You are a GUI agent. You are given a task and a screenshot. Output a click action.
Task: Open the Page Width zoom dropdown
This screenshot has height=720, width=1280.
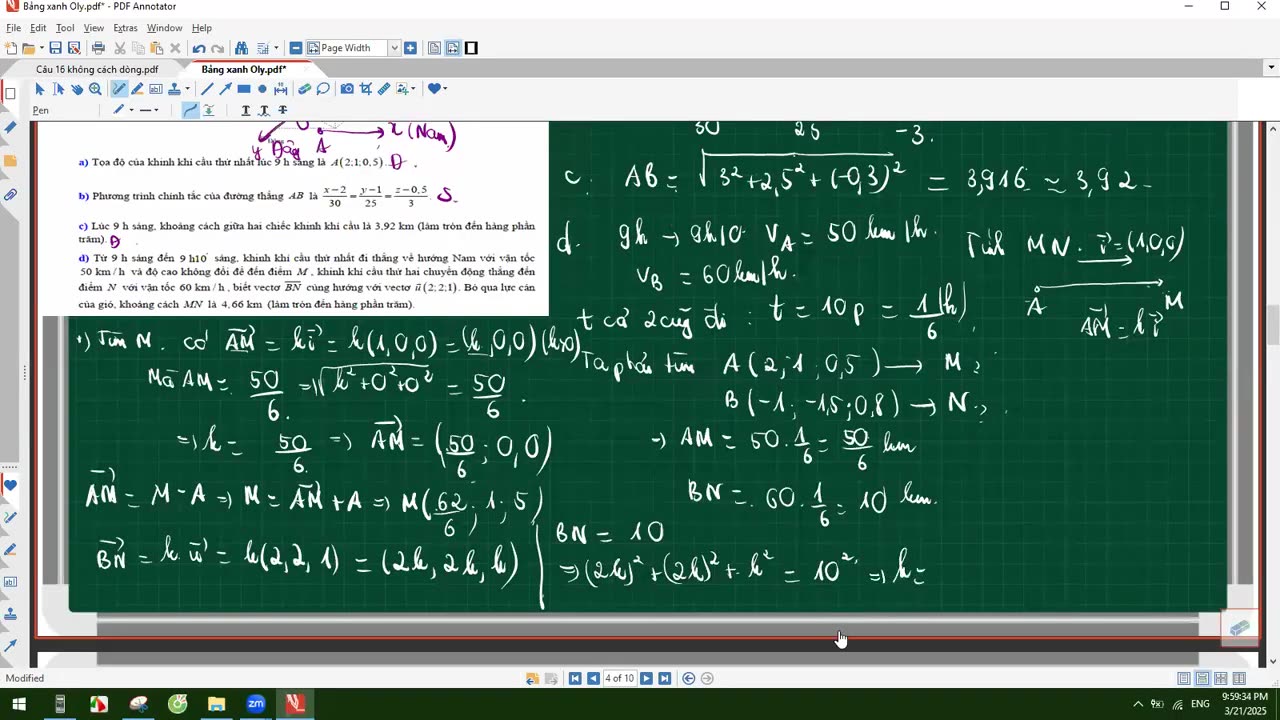[x=394, y=48]
